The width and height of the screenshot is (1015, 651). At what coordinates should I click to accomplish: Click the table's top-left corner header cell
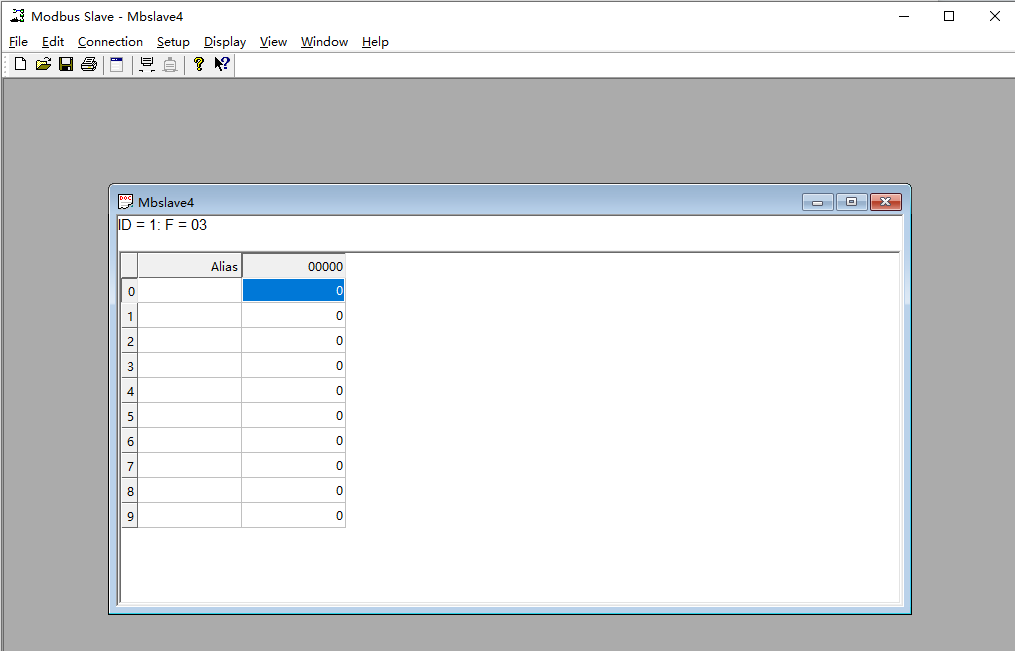pyautogui.click(x=129, y=266)
